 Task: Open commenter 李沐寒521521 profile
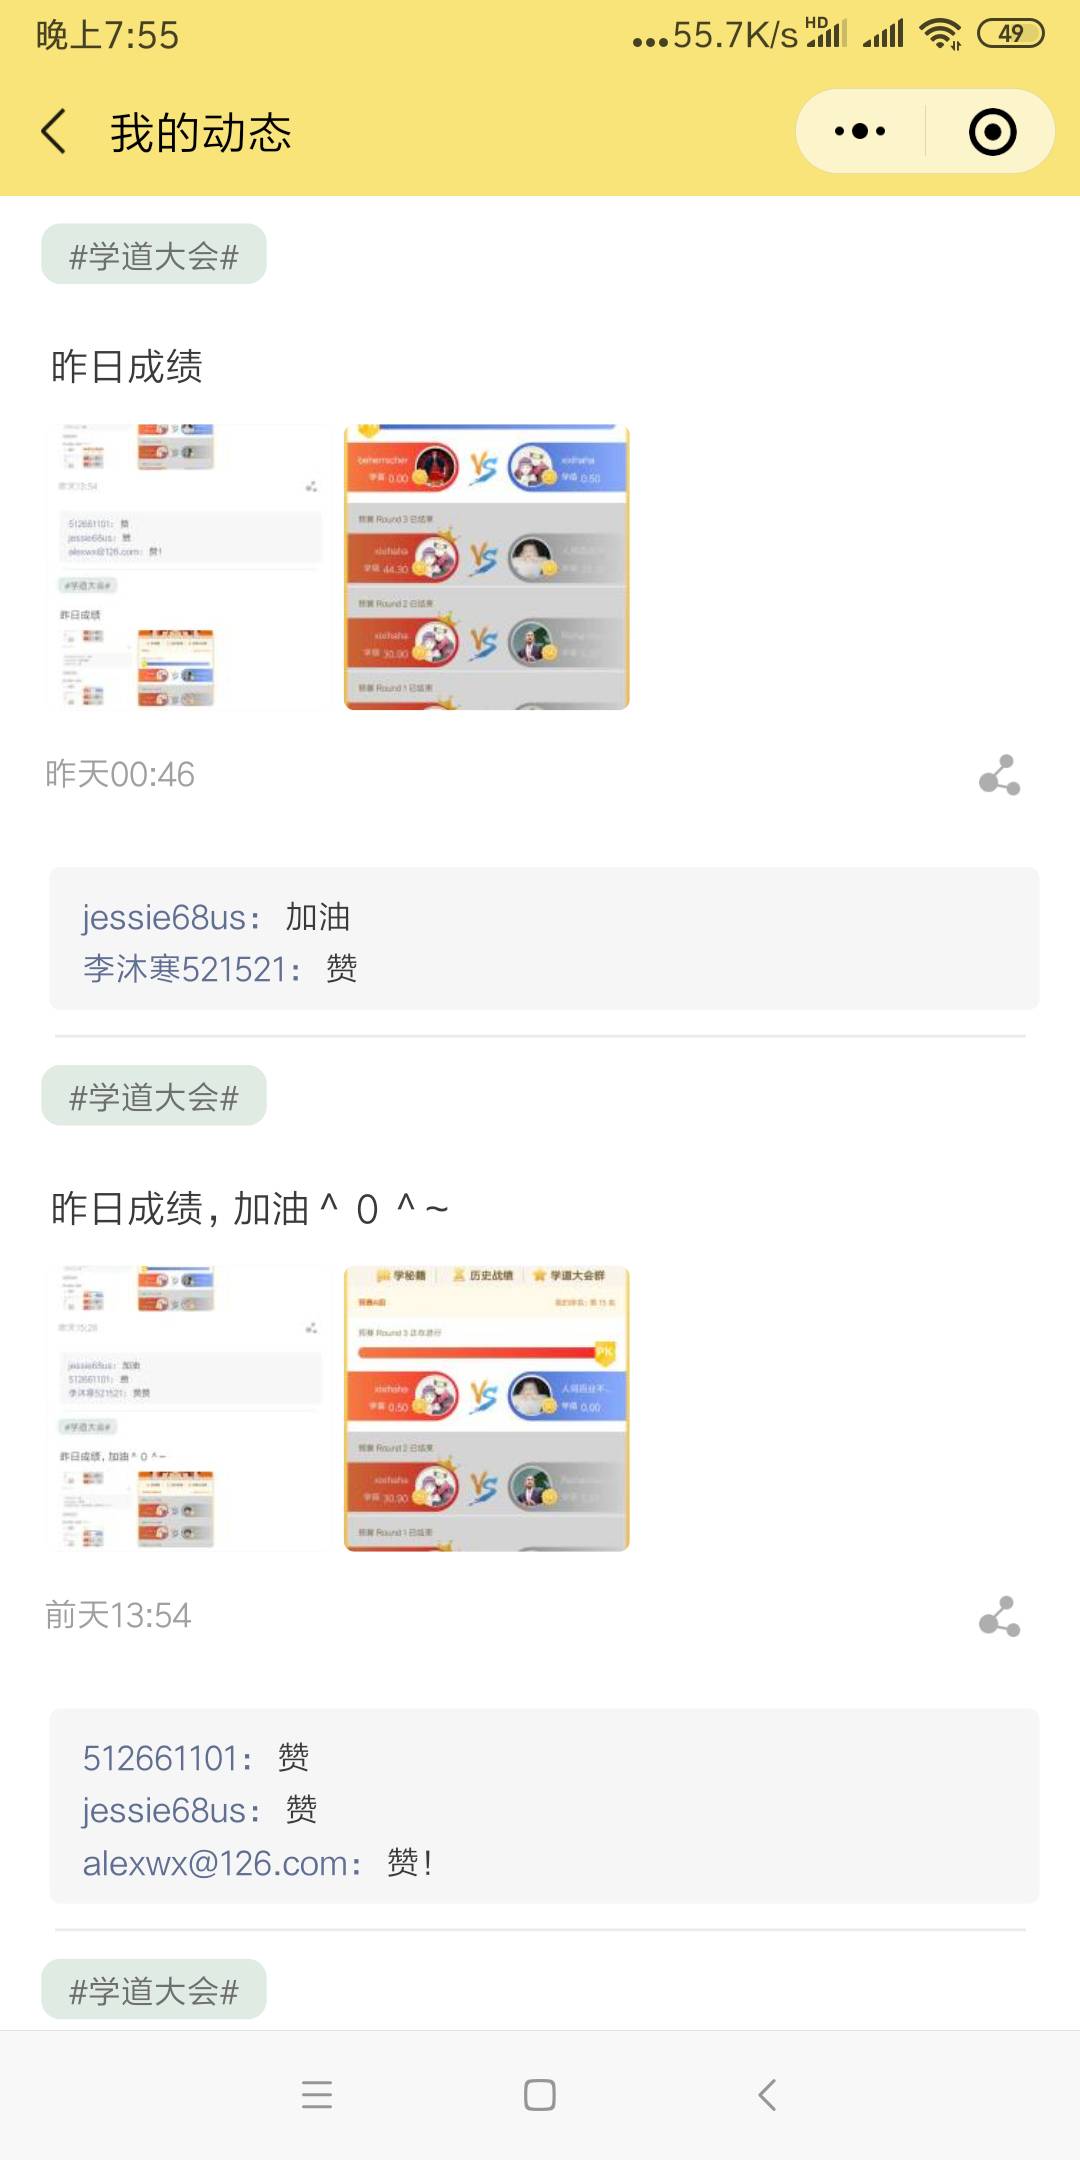192,969
